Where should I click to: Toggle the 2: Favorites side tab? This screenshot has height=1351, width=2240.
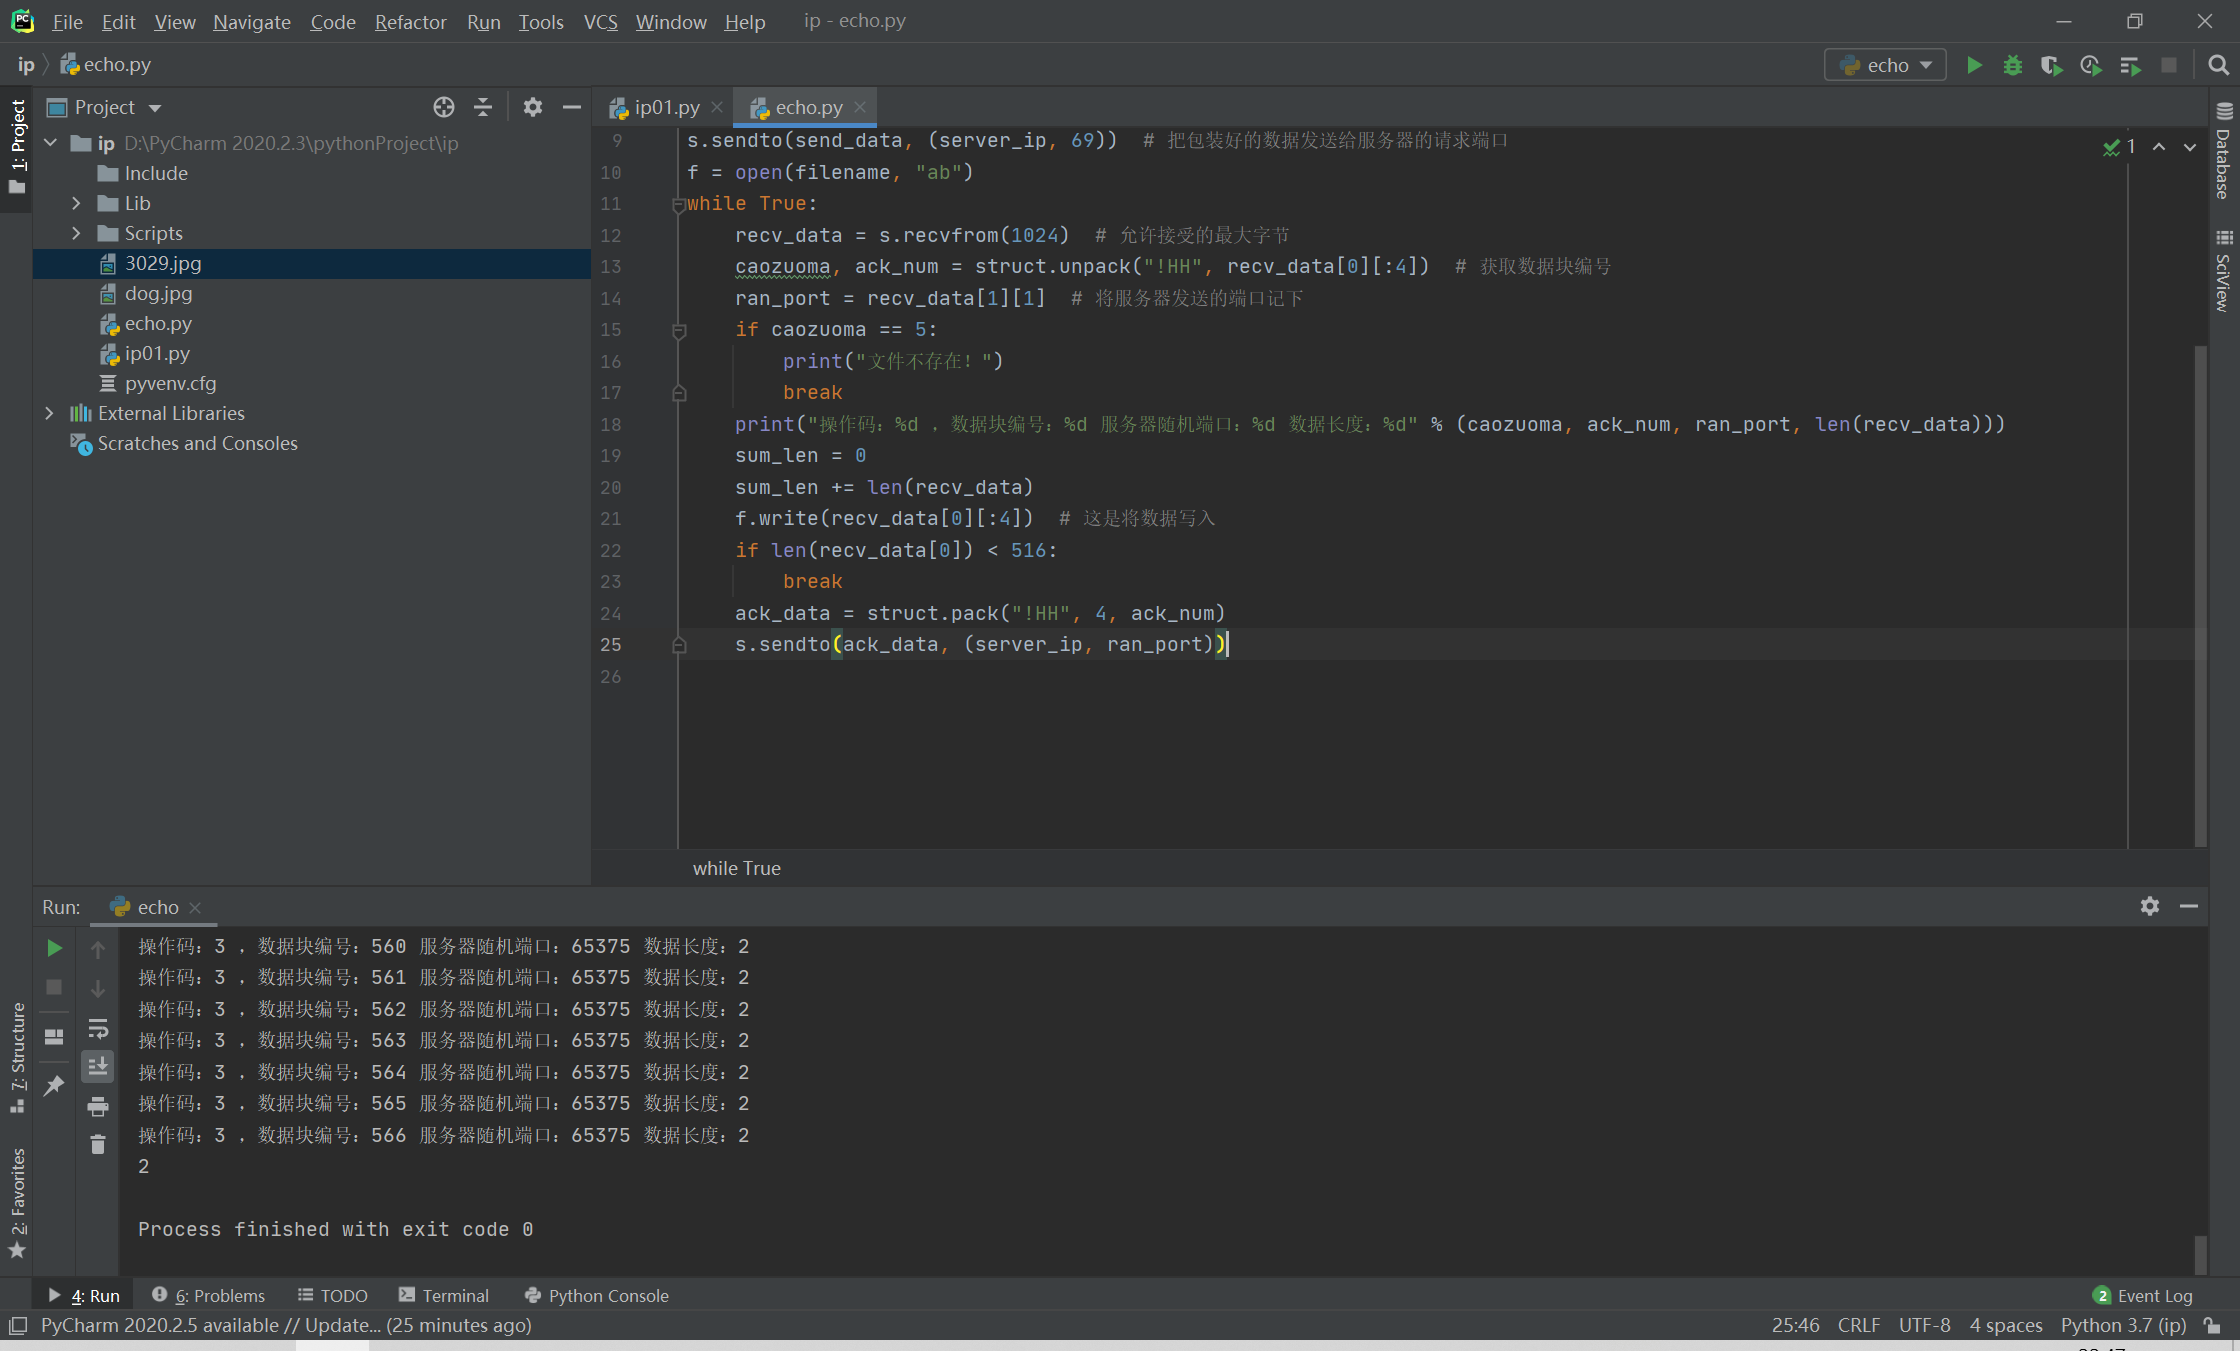tap(17, 1202)
